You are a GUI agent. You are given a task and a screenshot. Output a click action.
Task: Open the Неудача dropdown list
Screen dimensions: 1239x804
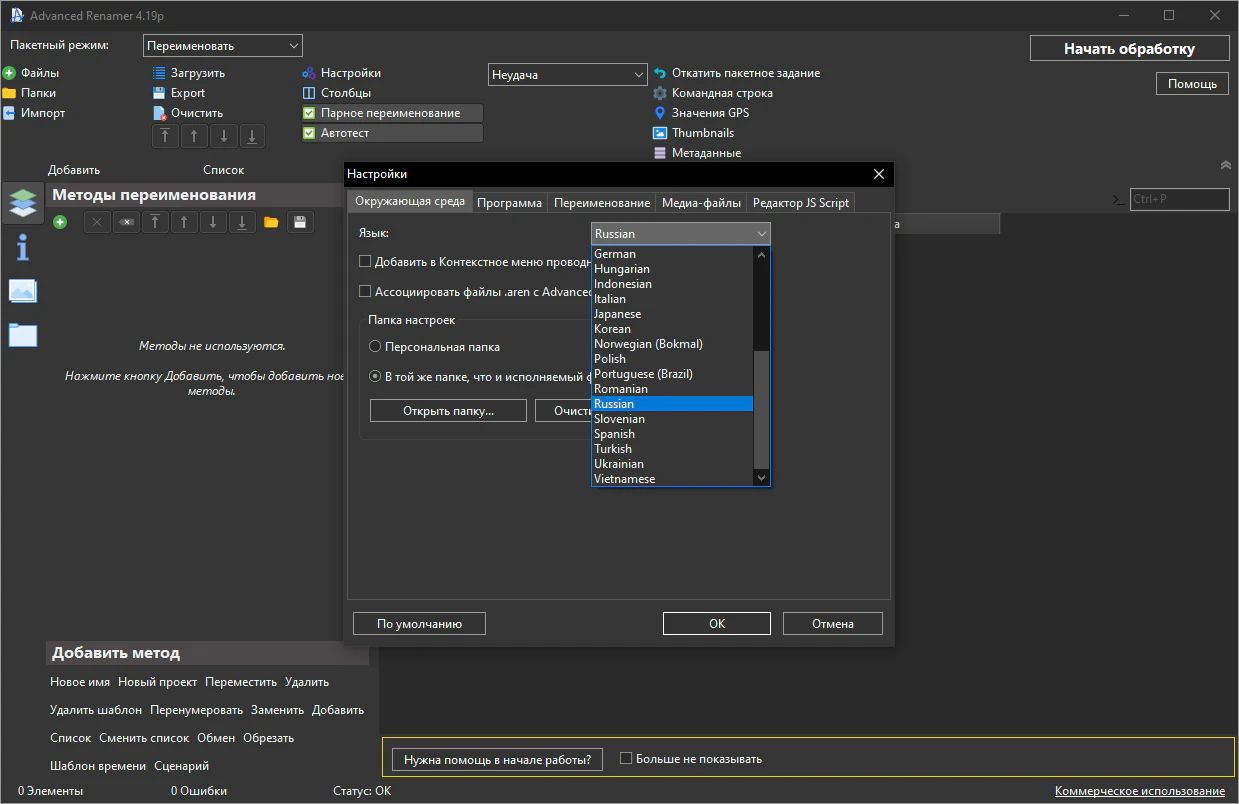(568, 75)
